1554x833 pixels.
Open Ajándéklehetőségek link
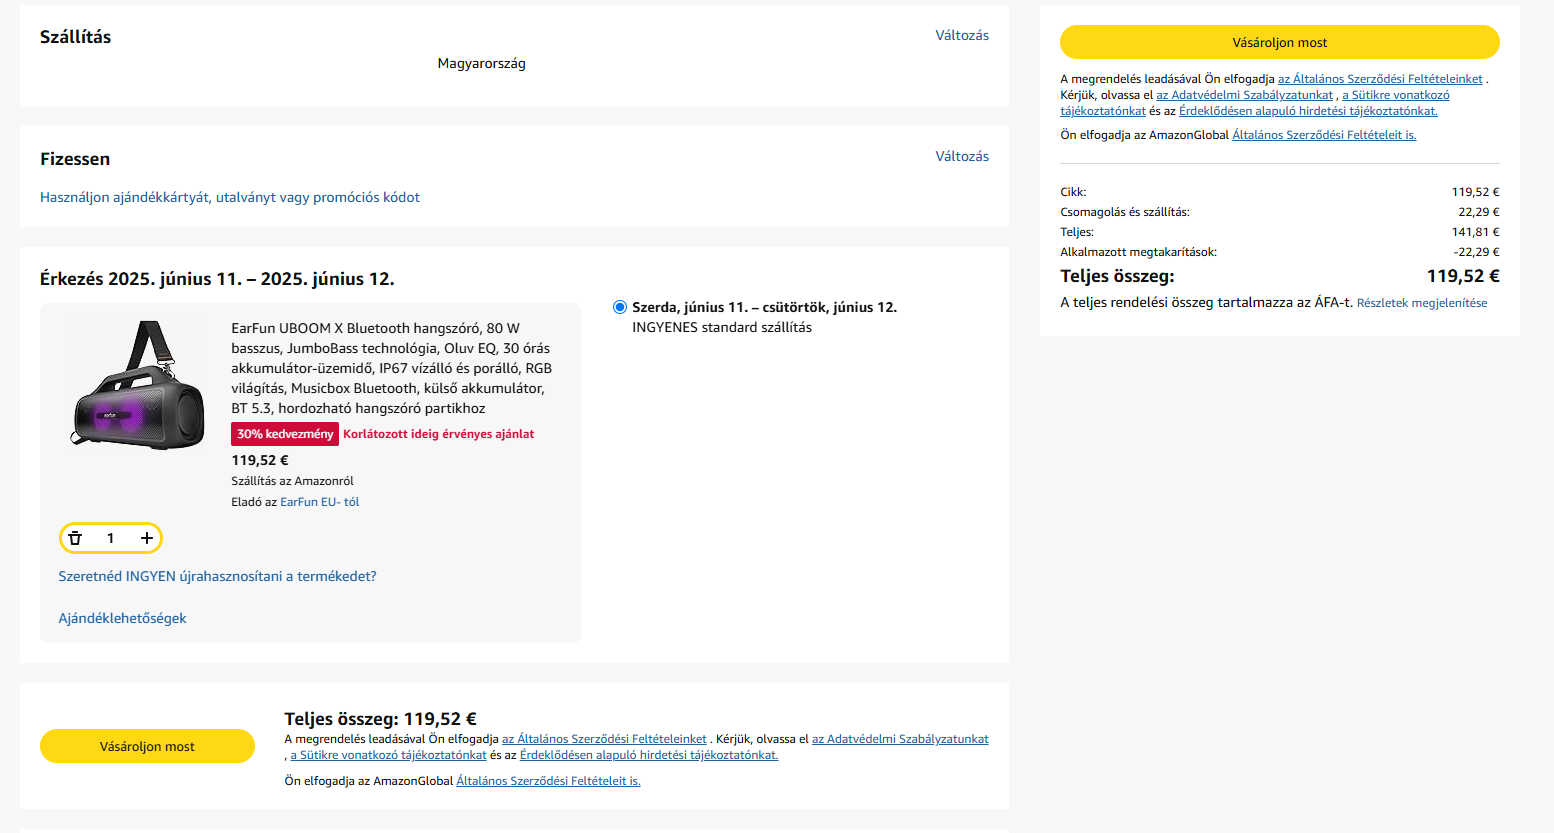tap(122, 618)
